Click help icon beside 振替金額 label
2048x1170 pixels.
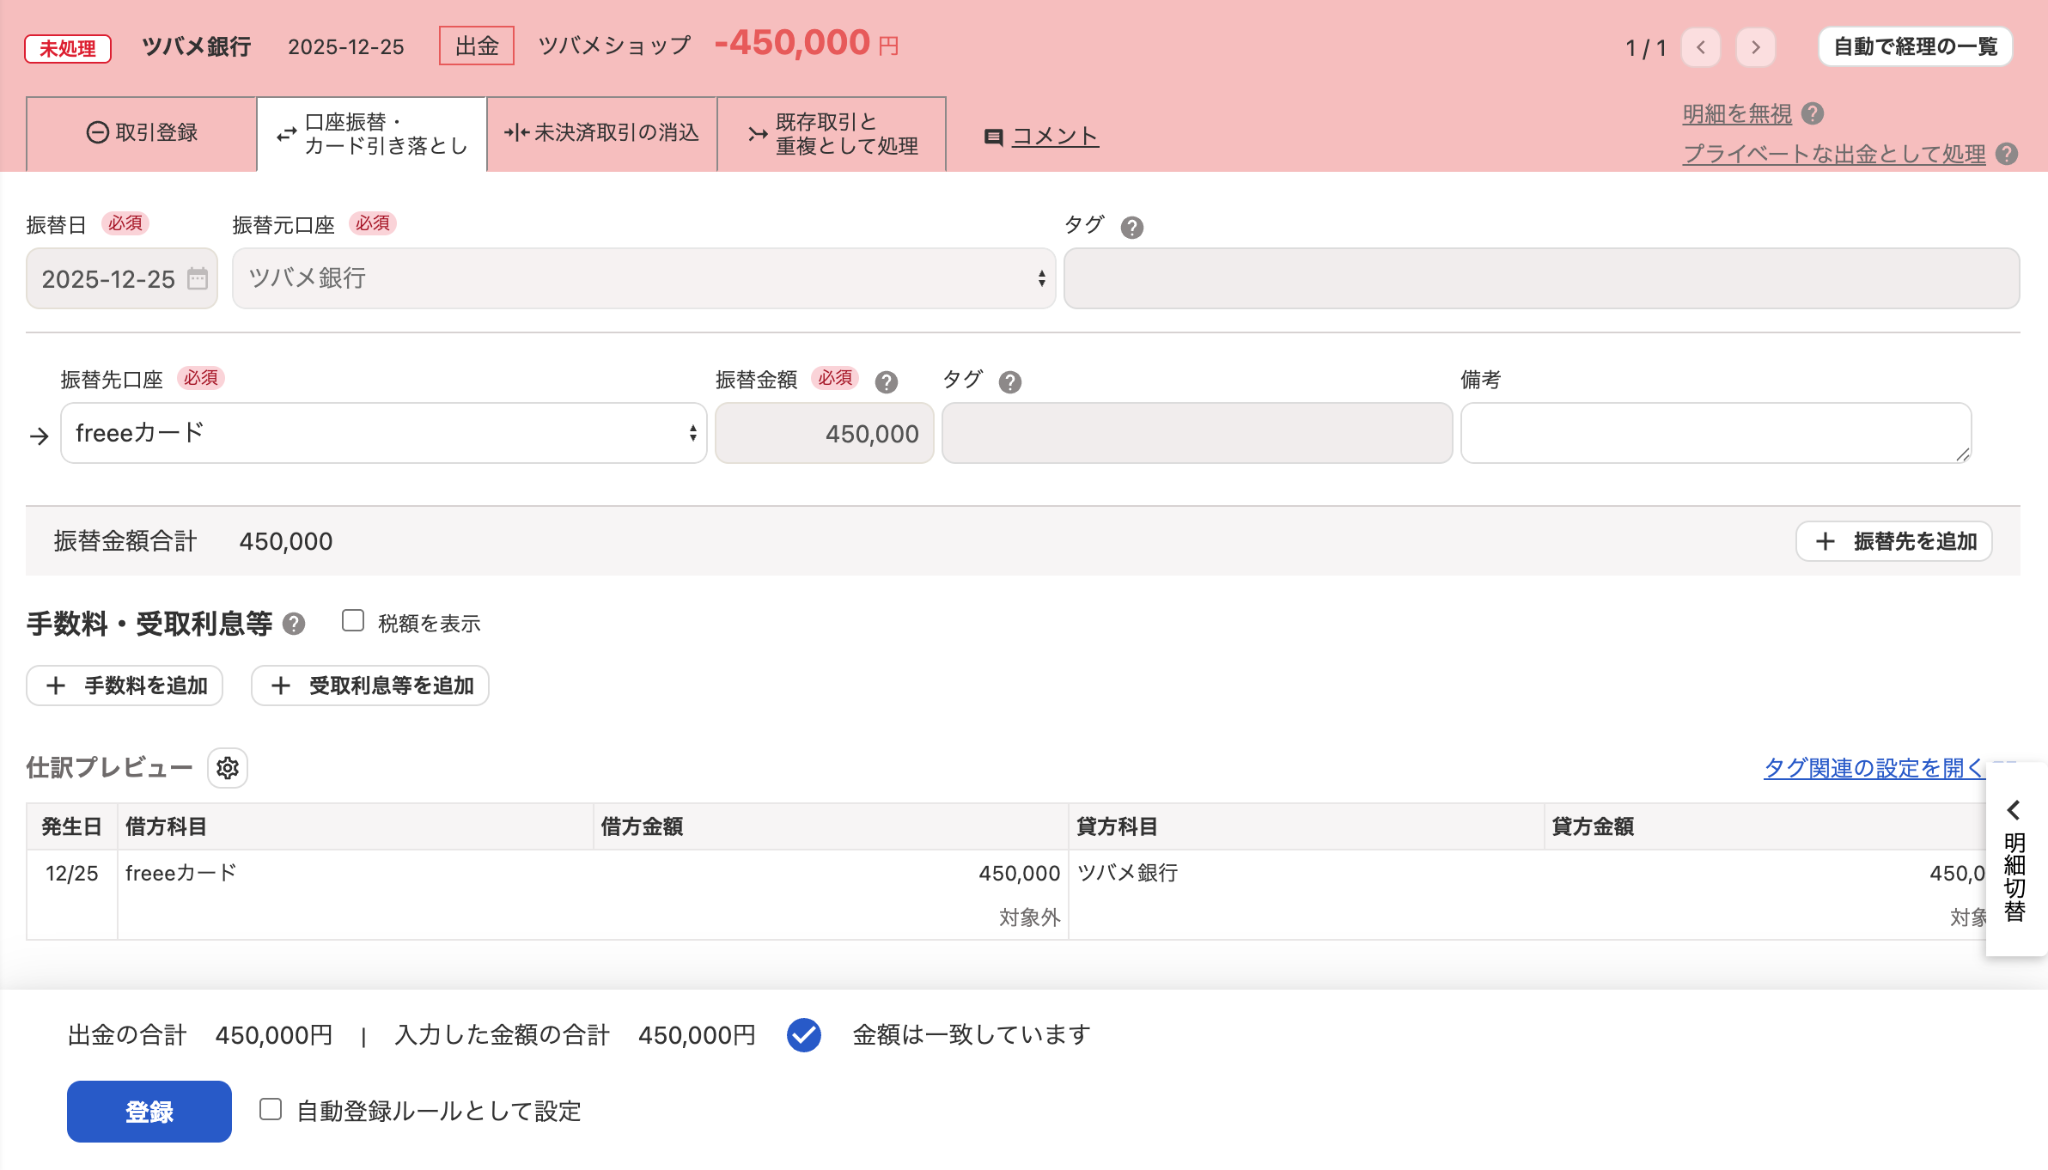pyautogui.click(x=886, y=382)
